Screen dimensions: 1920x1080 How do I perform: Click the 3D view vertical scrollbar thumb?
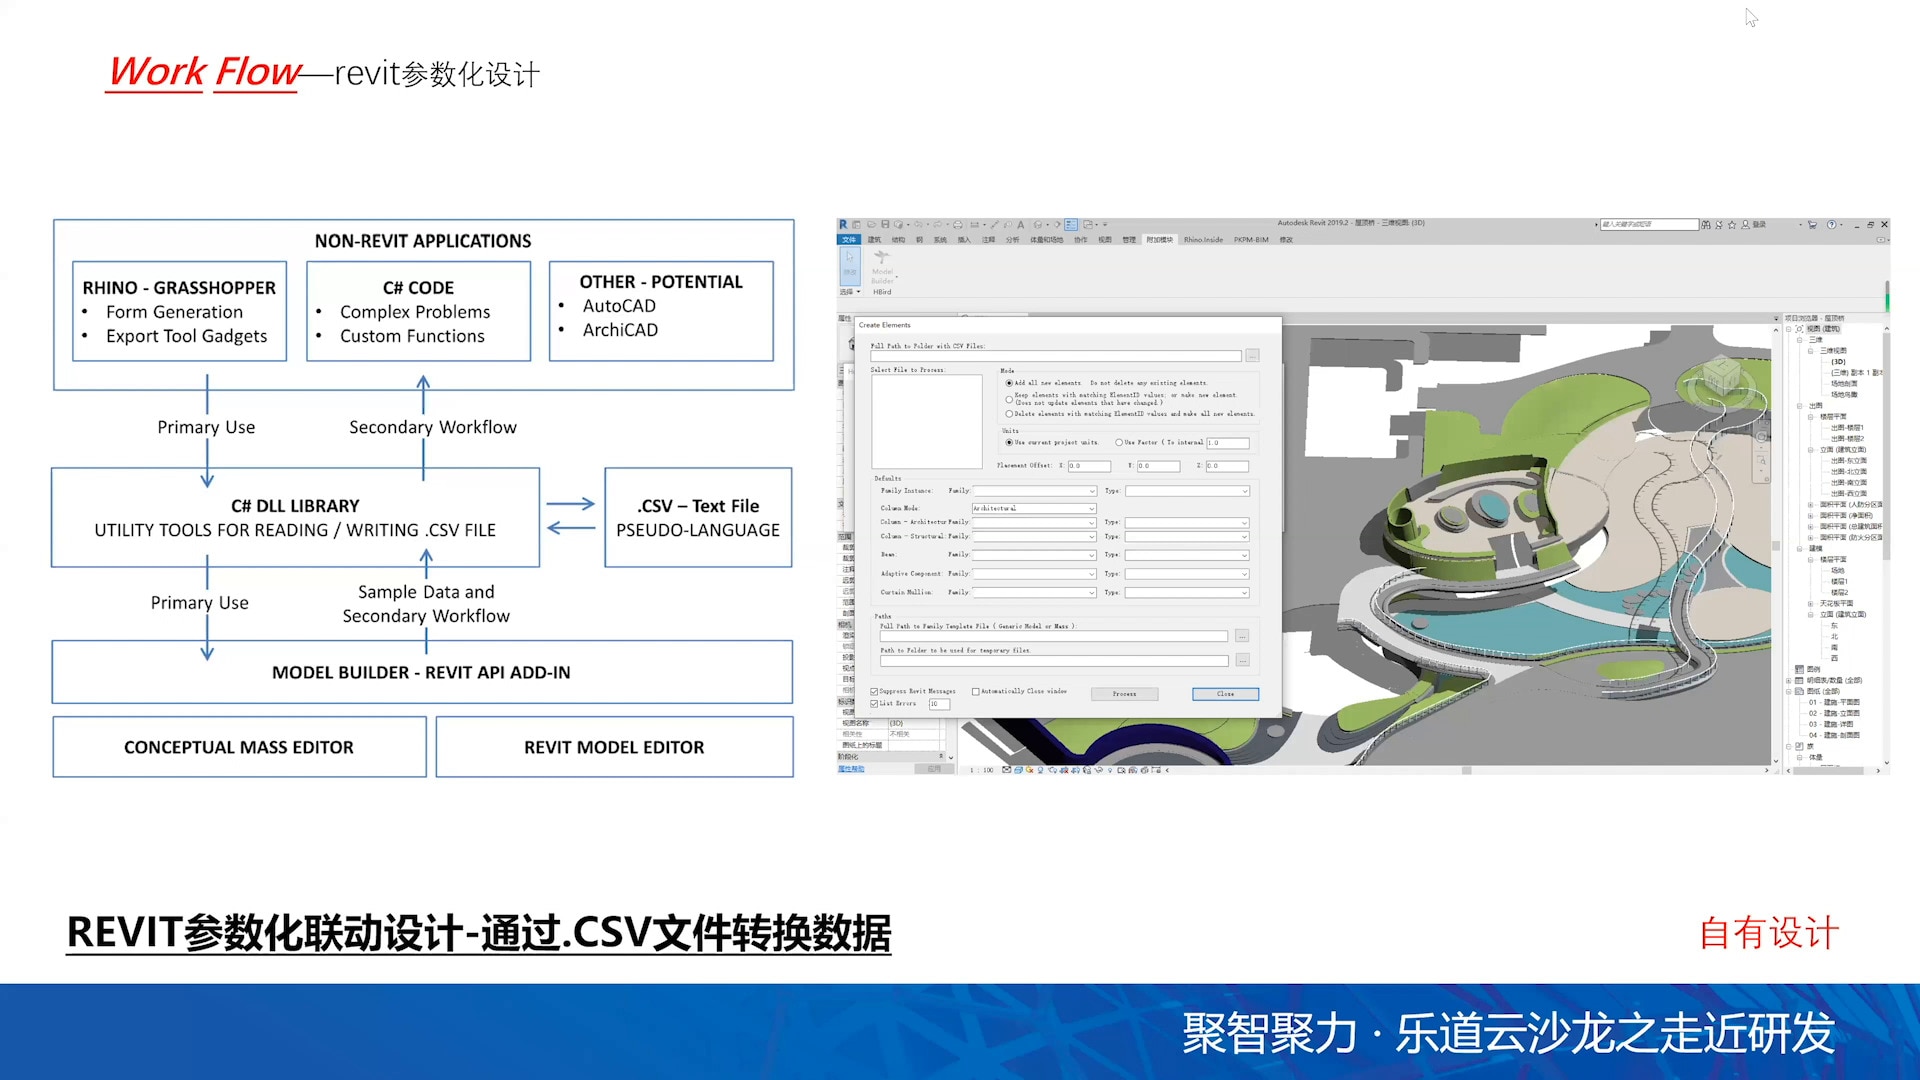click(x=1776, y=546)
